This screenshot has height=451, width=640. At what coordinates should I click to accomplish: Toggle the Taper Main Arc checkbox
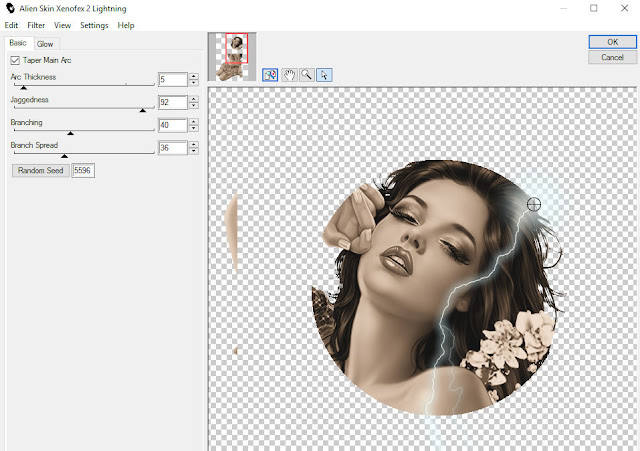tap(15, 60)
